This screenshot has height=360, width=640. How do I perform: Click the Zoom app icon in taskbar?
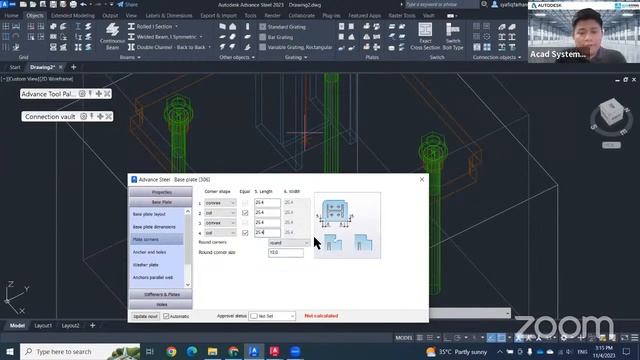(x=295, y=351)
